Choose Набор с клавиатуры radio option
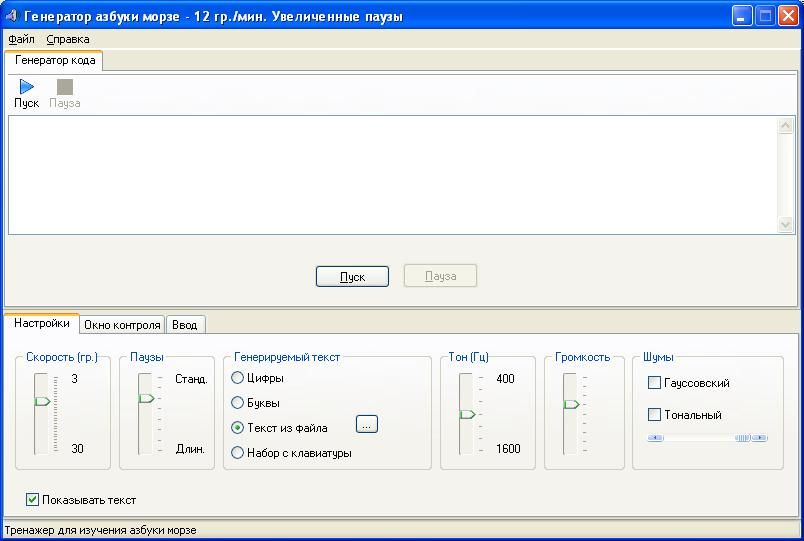Screen dimensions: 804x541 [238, 453]
